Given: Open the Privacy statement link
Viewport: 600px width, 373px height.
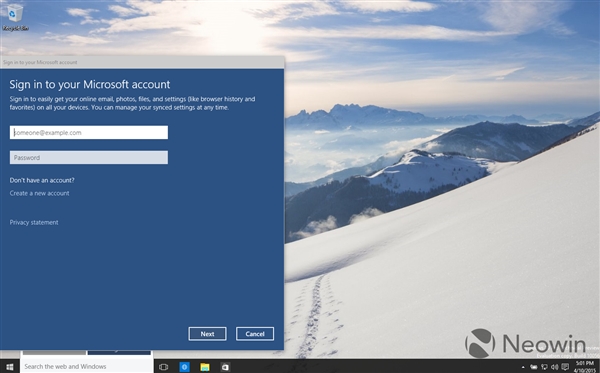Looking at the screenshot, I should point(34,222).
